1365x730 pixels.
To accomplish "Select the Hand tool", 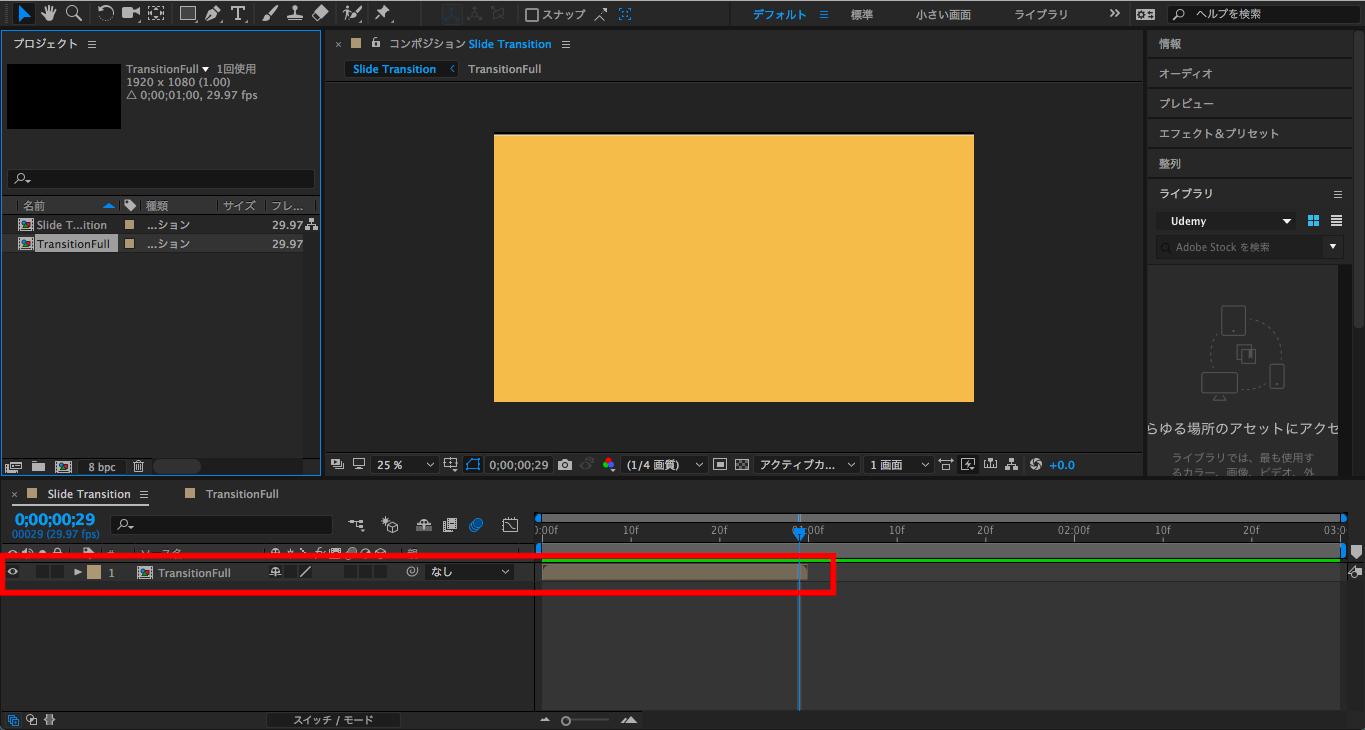I will [48, 13].
